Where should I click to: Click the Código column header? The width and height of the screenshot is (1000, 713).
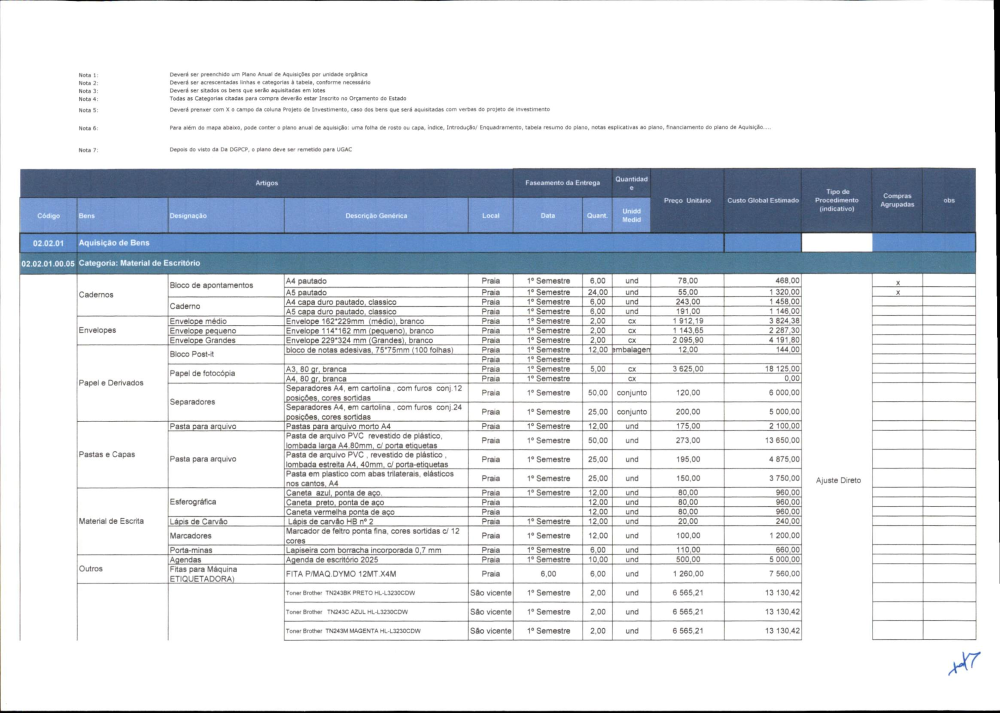pos(48,215)
